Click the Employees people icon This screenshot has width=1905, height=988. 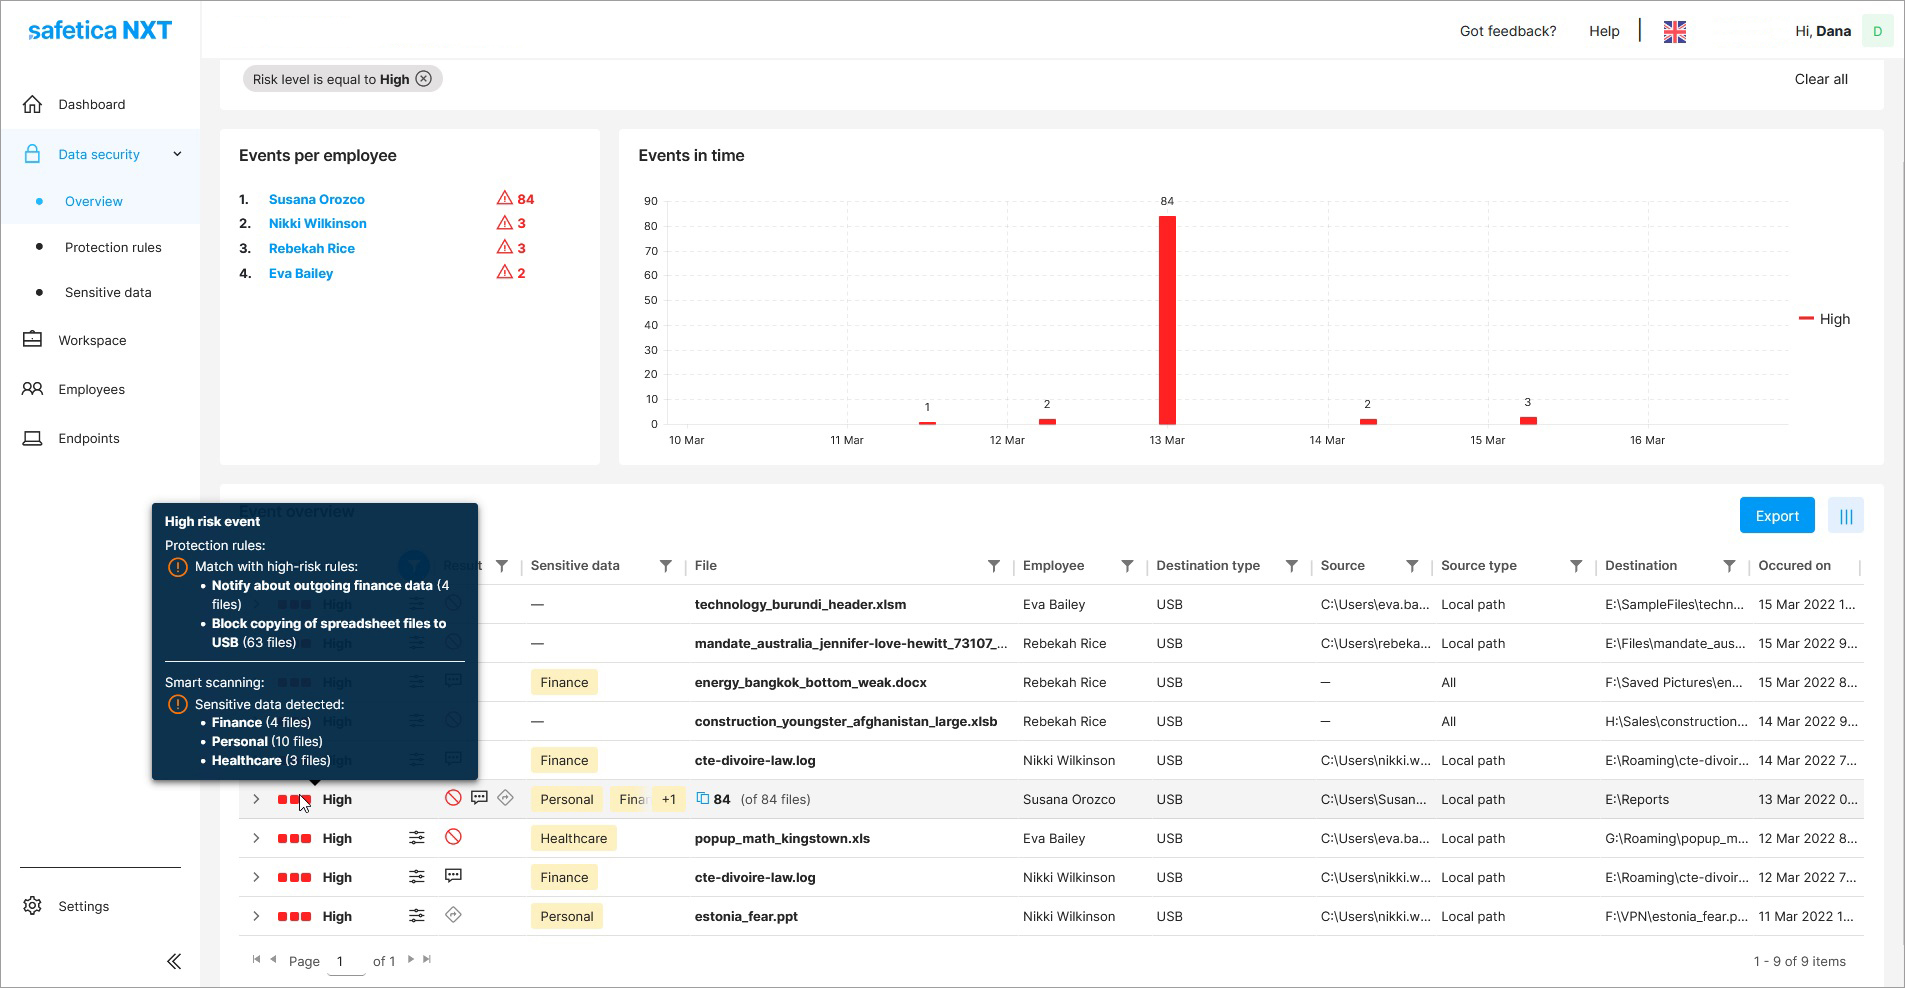(32, 389)
